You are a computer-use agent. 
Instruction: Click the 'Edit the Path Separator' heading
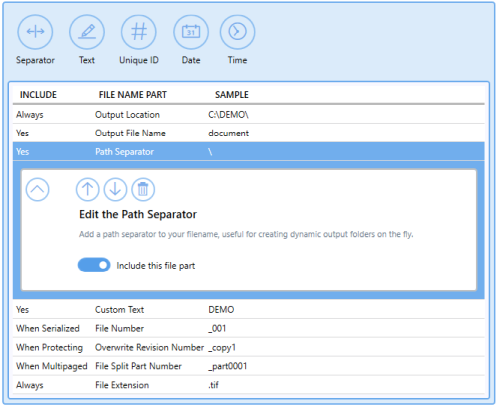138,214
